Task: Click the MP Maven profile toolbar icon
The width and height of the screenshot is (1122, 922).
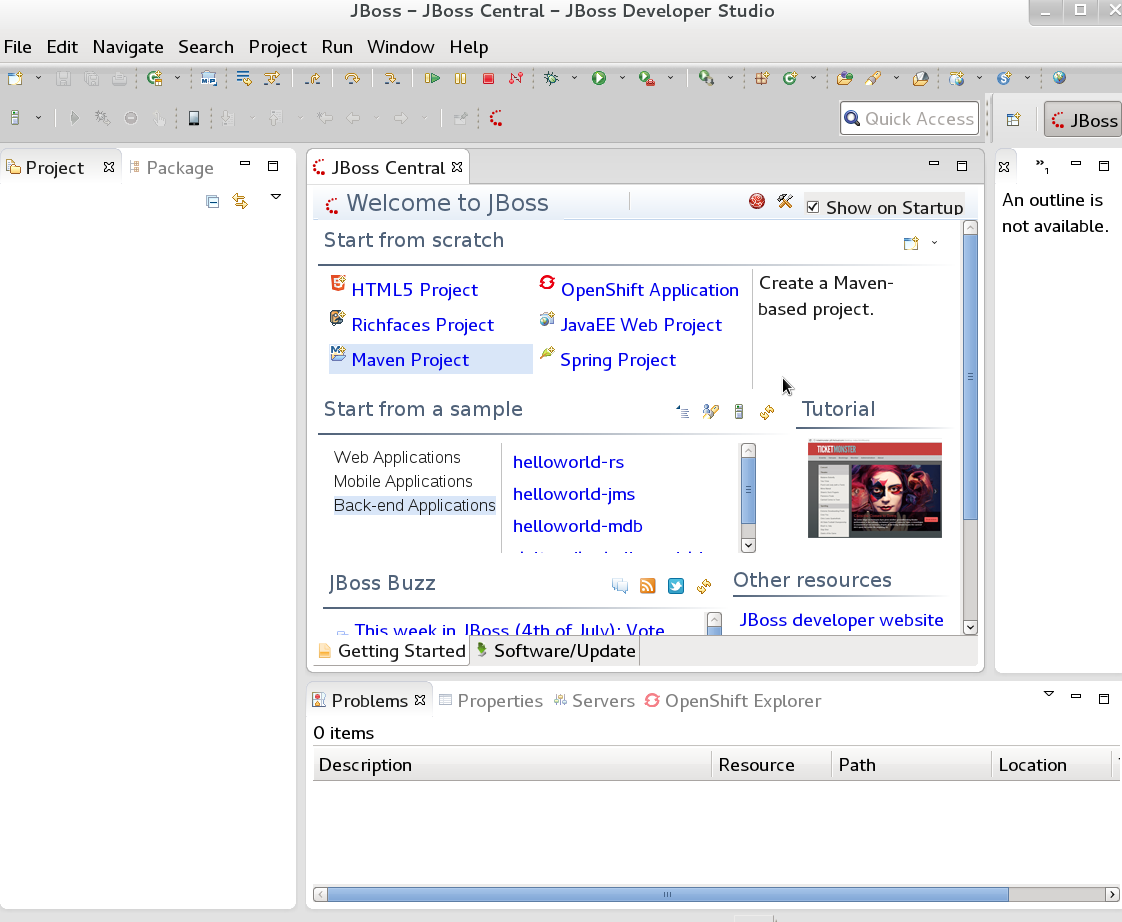Action: (208, 78)
